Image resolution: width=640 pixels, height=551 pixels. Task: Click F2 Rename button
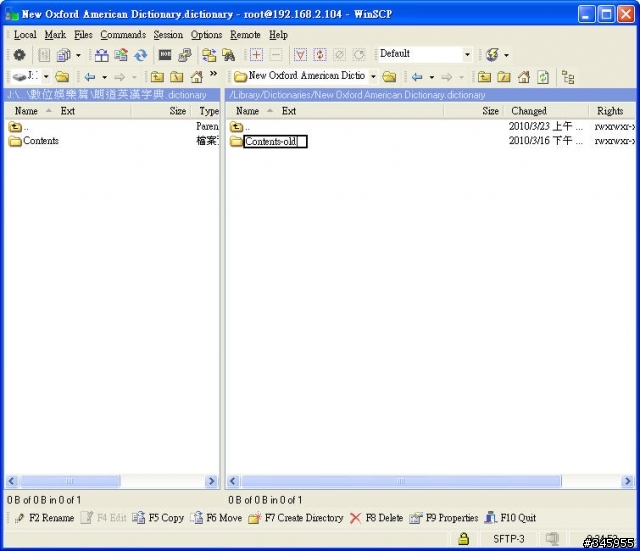44,518
